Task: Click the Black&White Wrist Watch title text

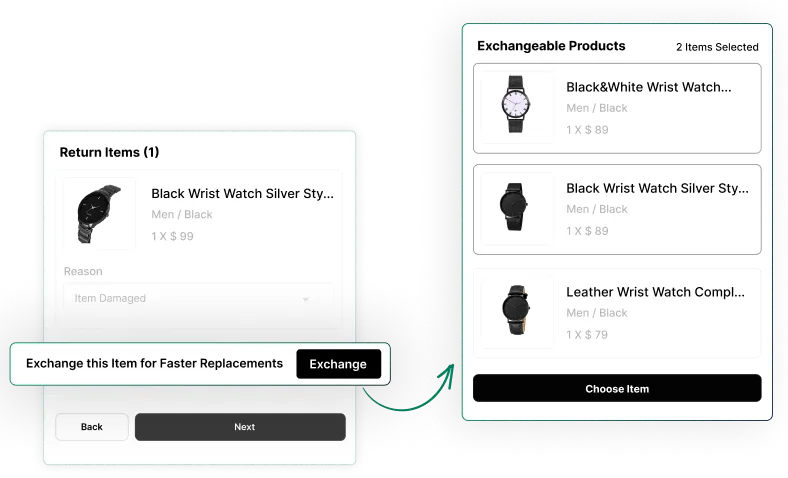Action: click(648, 87)
